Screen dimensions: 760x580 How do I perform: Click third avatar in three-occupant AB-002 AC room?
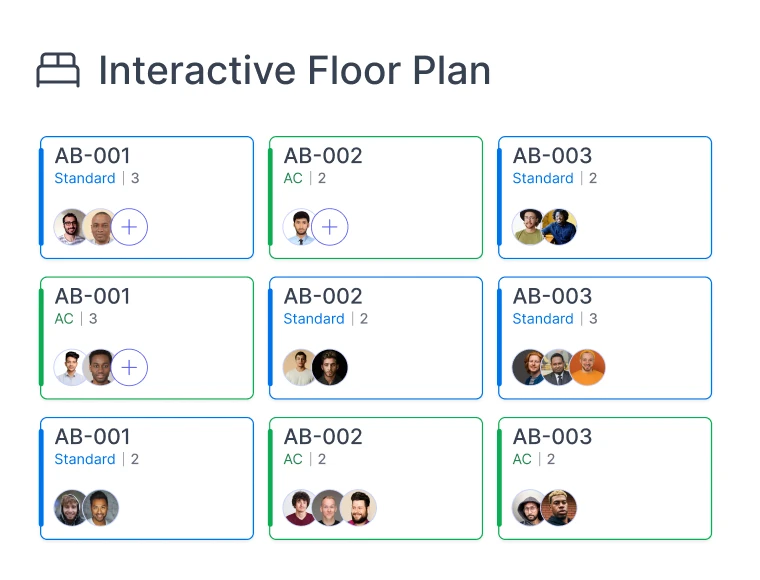coord(358,508)
